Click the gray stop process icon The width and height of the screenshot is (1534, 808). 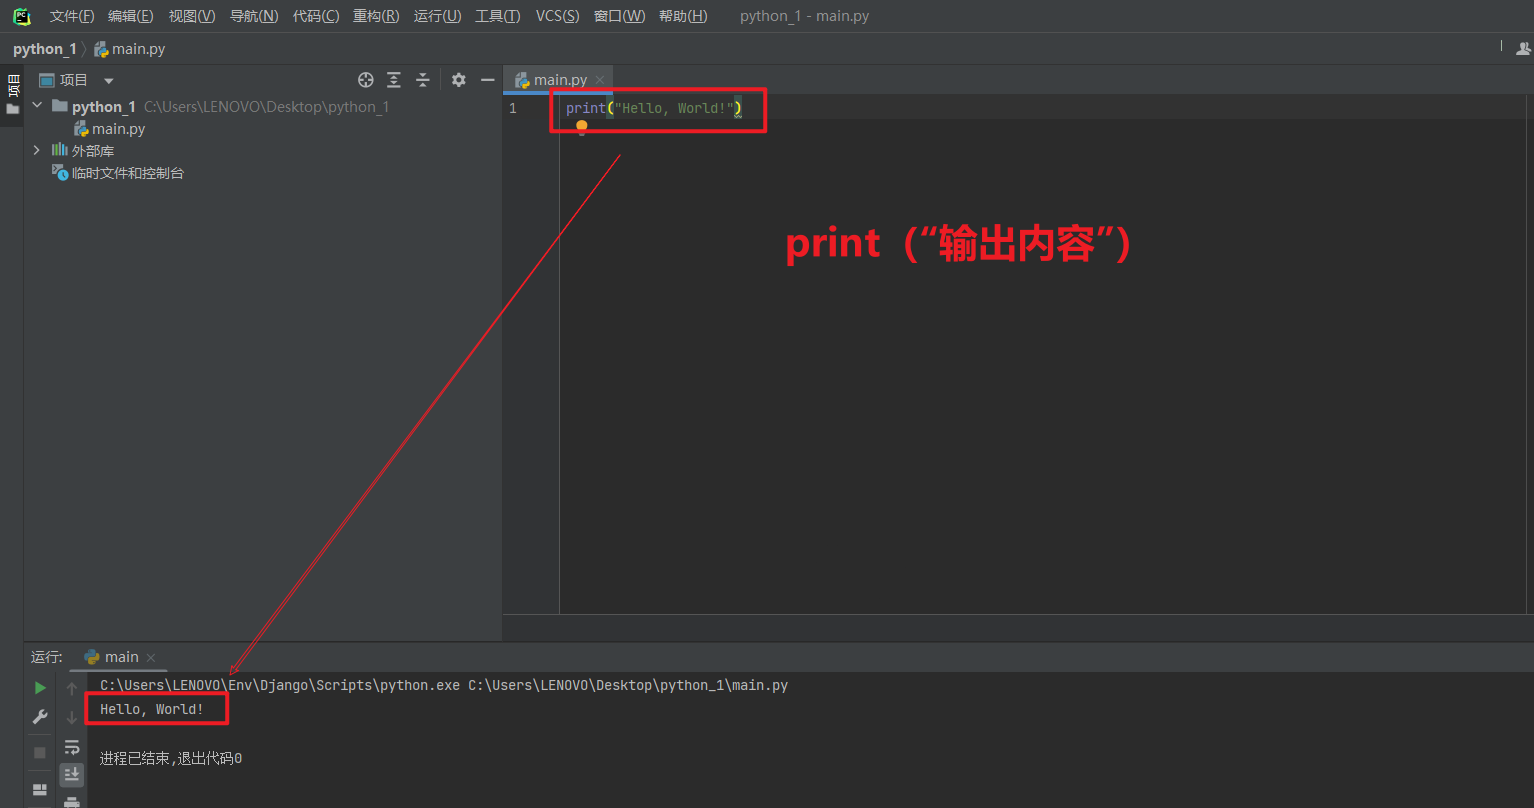point(40,752)
